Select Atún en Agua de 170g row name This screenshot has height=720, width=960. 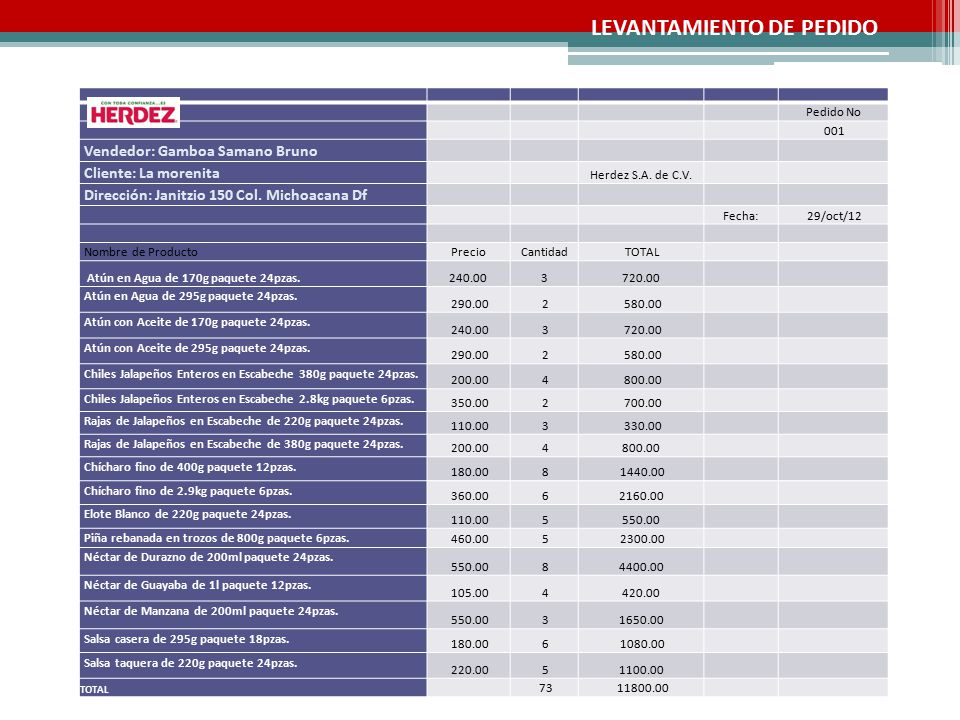(x=193, y=278)
